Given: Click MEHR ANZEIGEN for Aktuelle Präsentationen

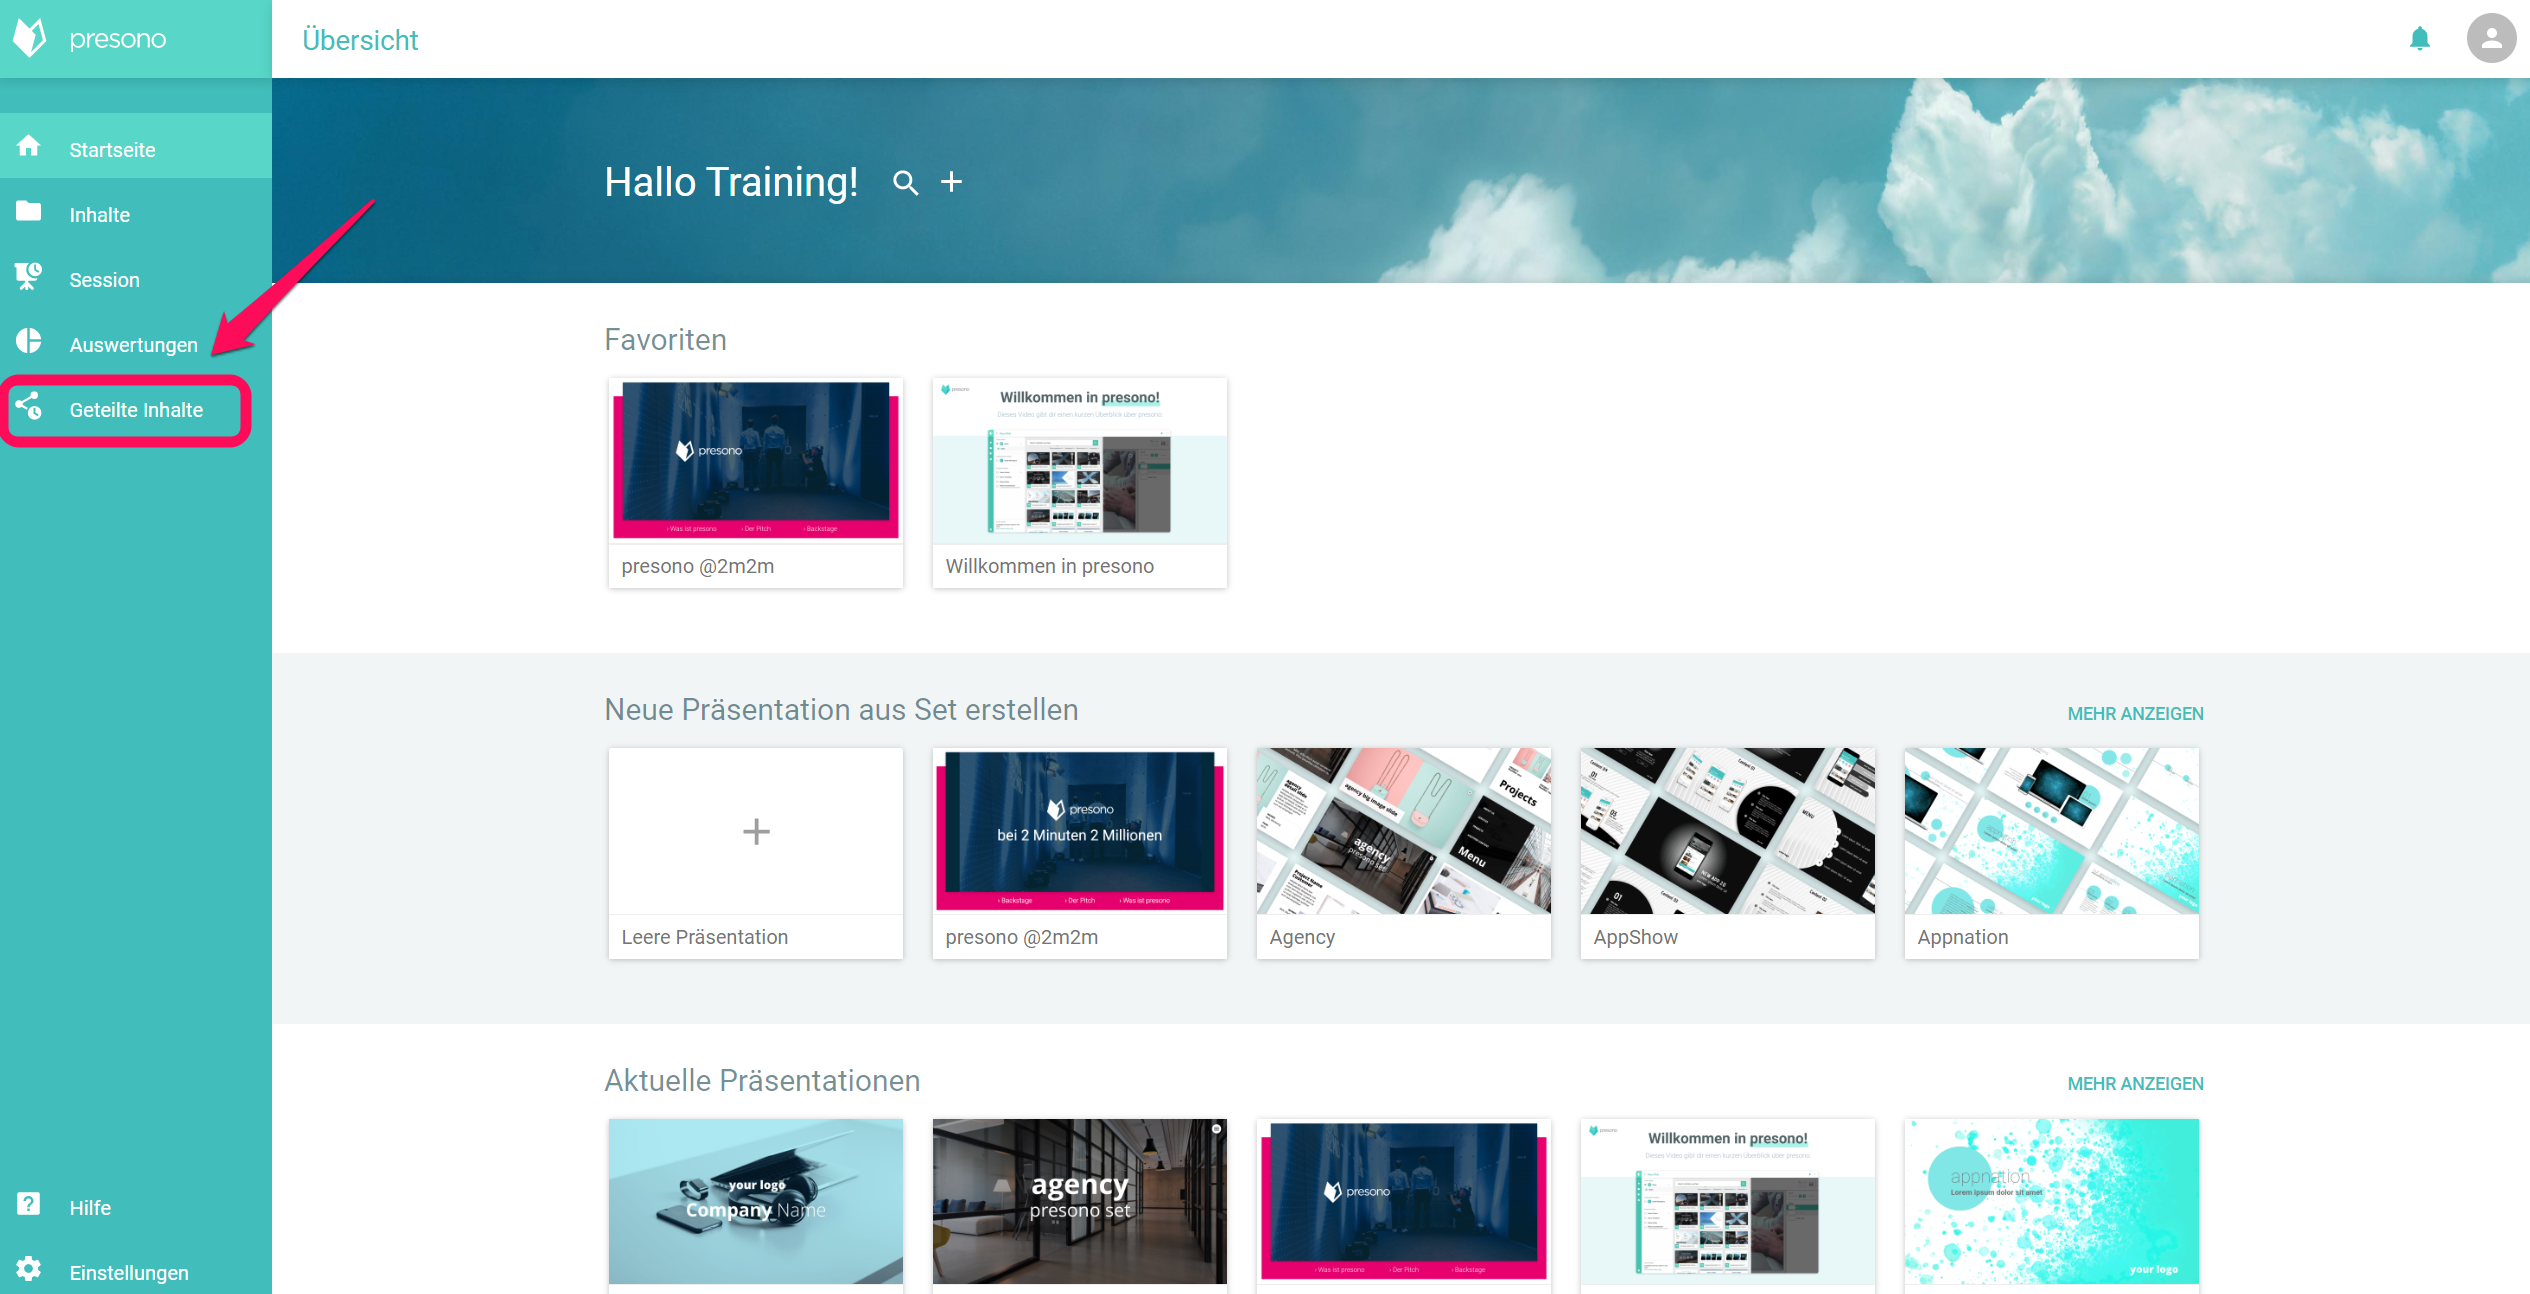Looking at the screenshot, I should (2135, 1083).
